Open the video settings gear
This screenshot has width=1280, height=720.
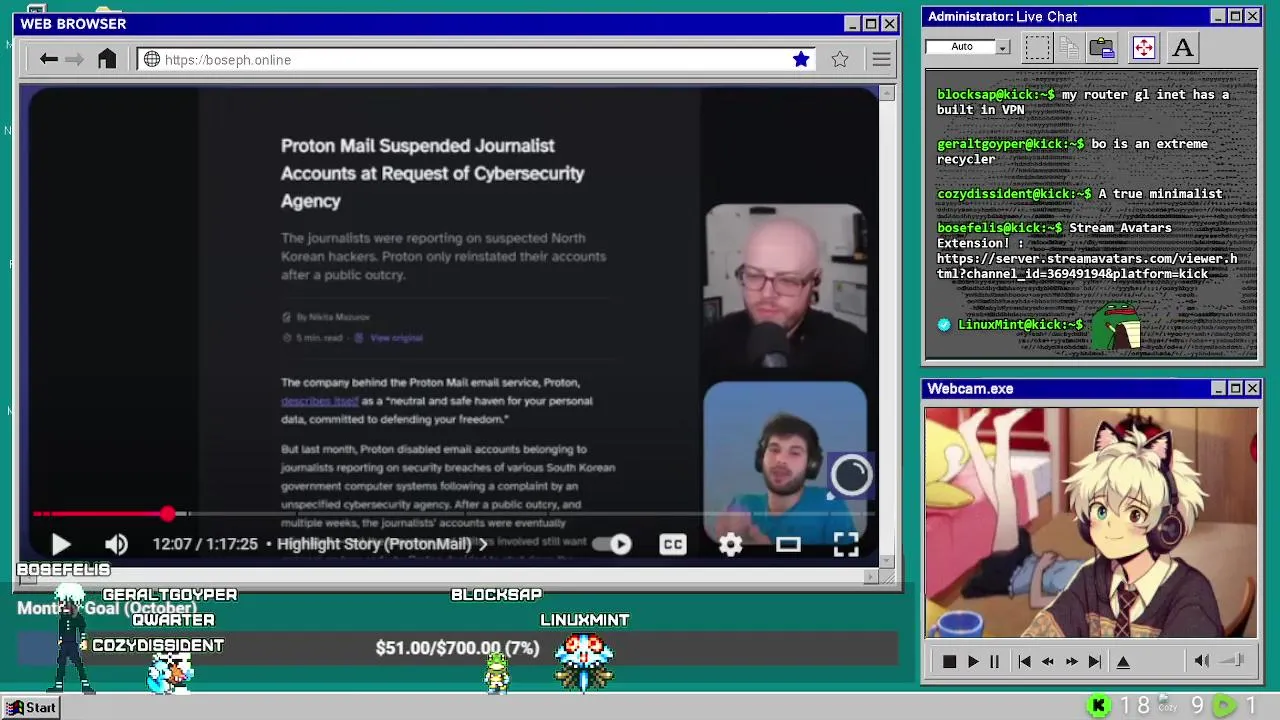pos(731,544)
